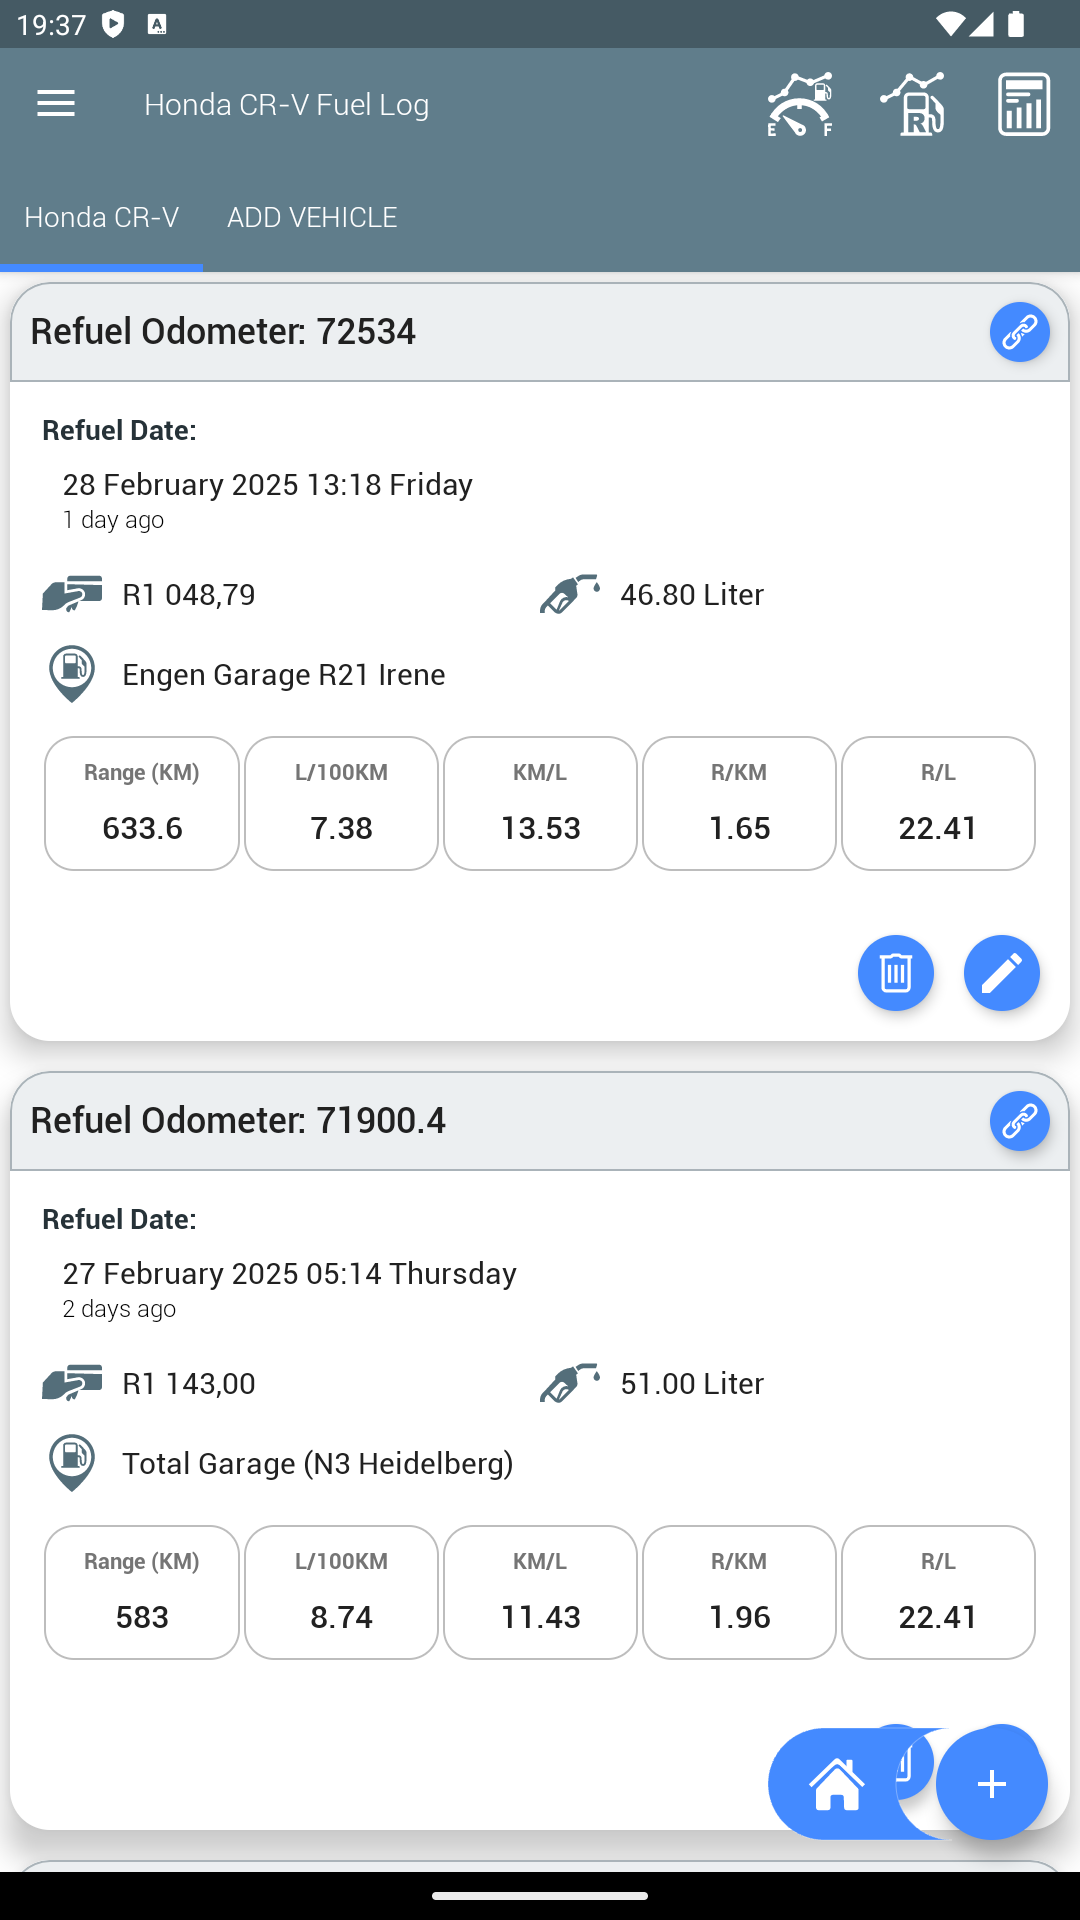This screenshot has height=1920, width=1080.
Task: Tap the R/L 22.41 box in first entry
Action: 938,804
